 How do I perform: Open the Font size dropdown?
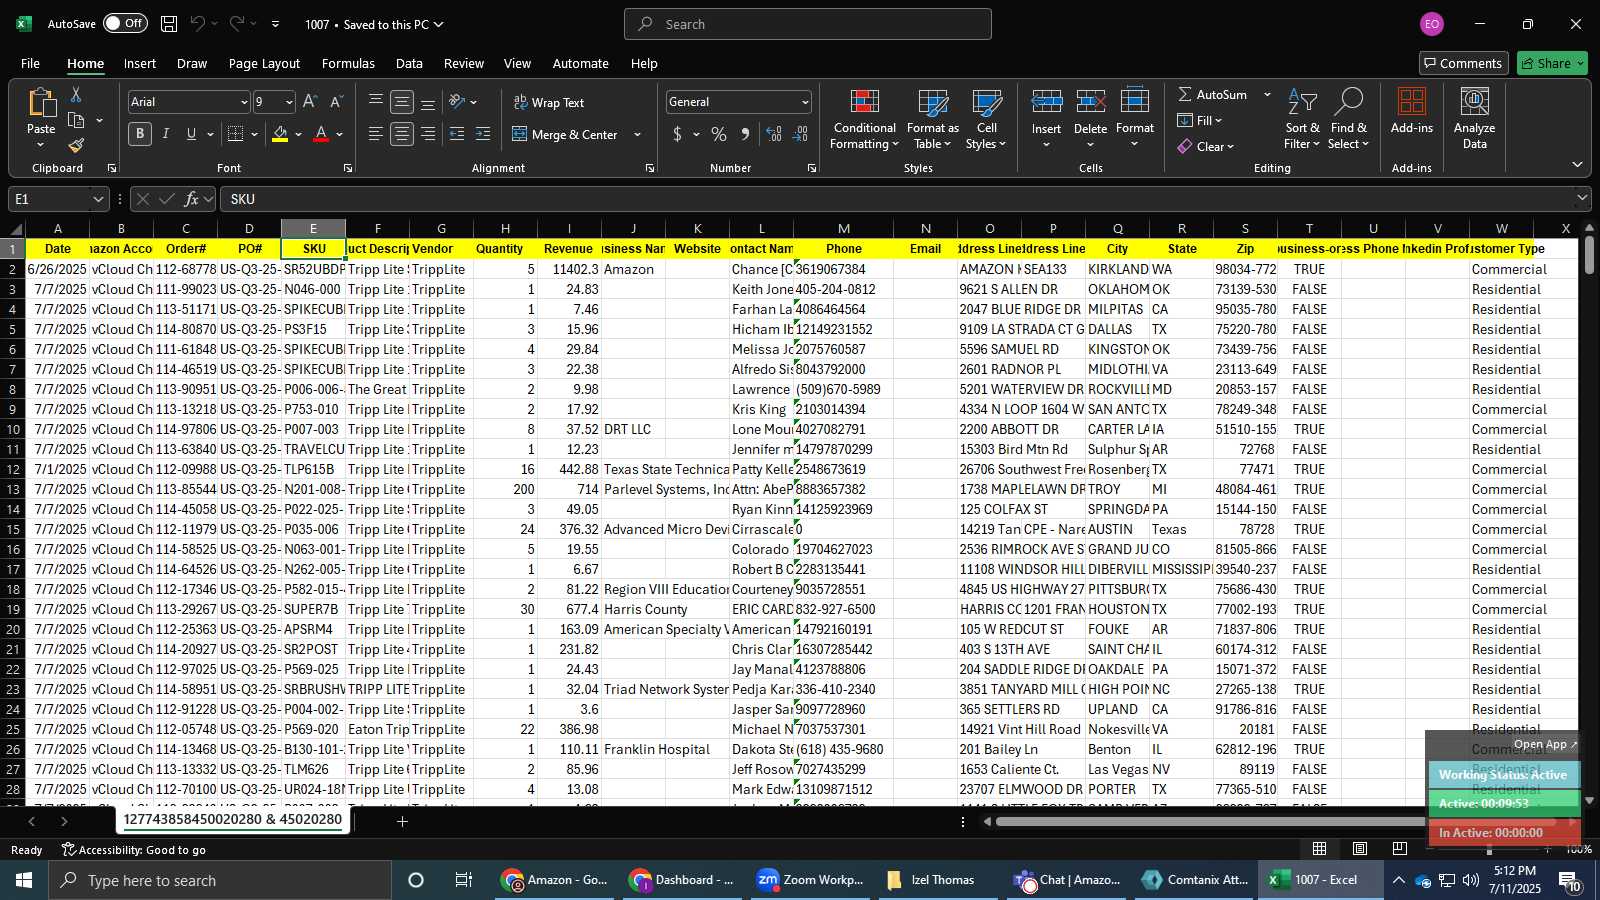tap(289, 102)
